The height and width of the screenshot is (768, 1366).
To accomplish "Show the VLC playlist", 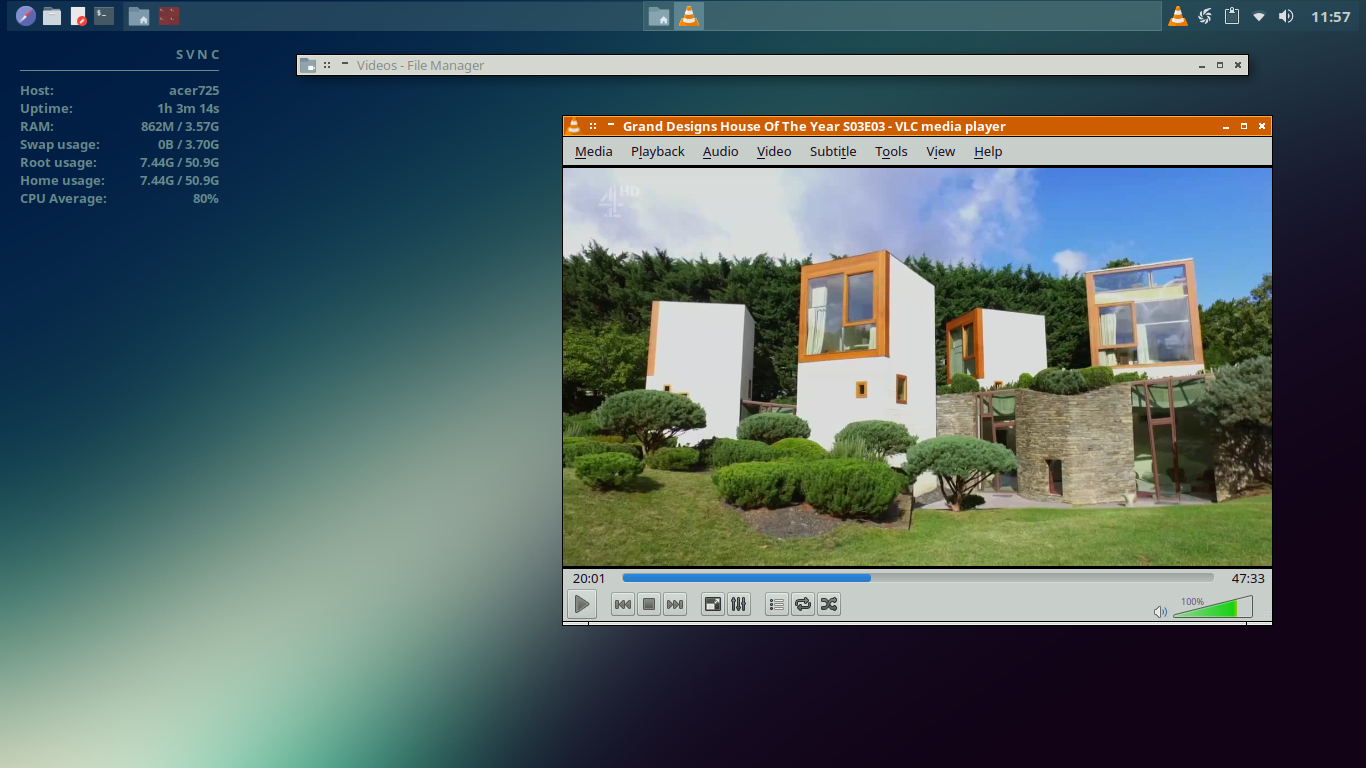I will [777, 604].
